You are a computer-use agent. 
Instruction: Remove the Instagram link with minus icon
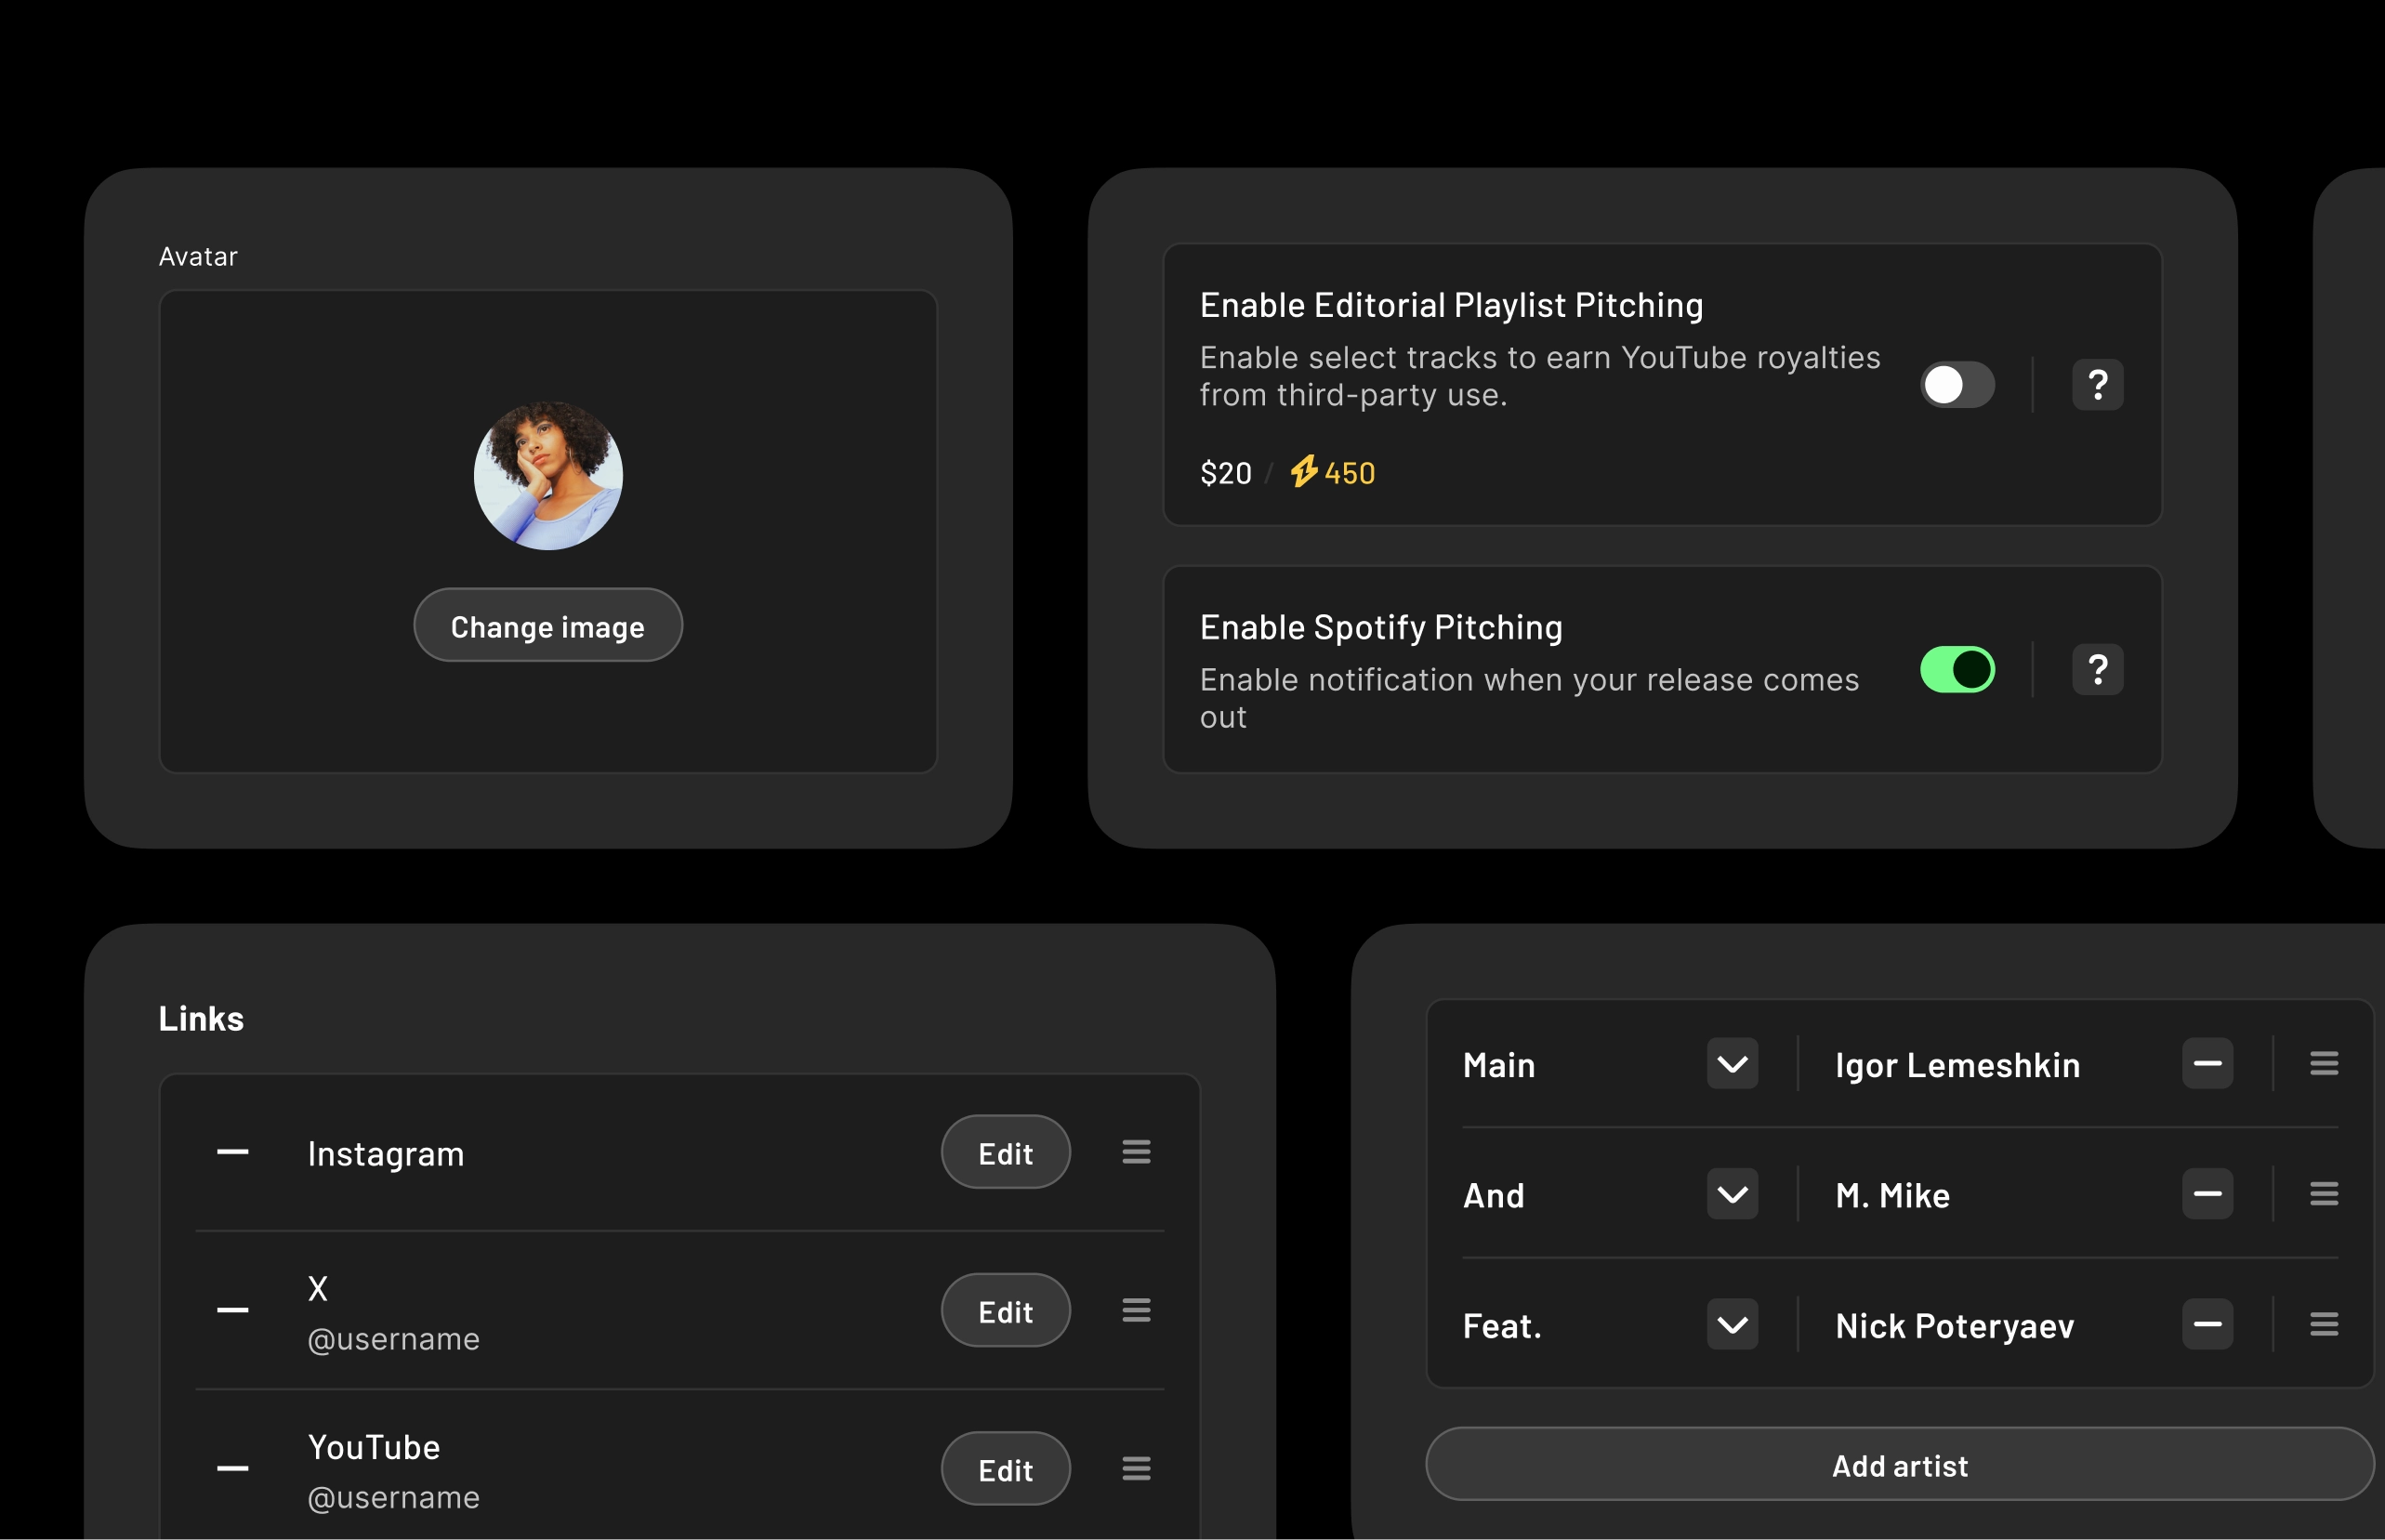tap(232, 1152)
